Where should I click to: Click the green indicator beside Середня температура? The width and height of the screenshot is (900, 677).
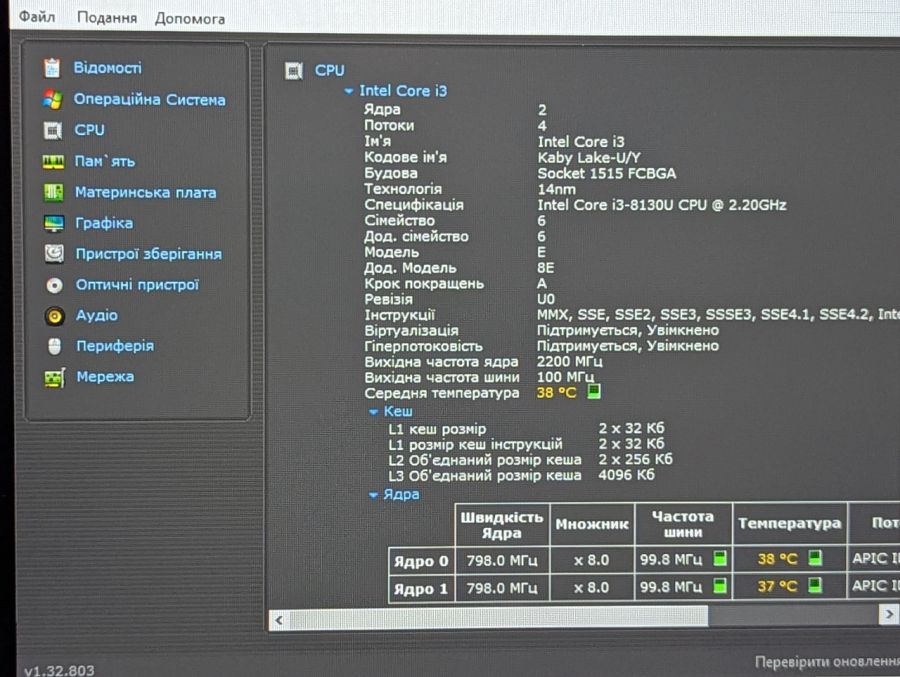pyautogui.click(x=594, y=392)
